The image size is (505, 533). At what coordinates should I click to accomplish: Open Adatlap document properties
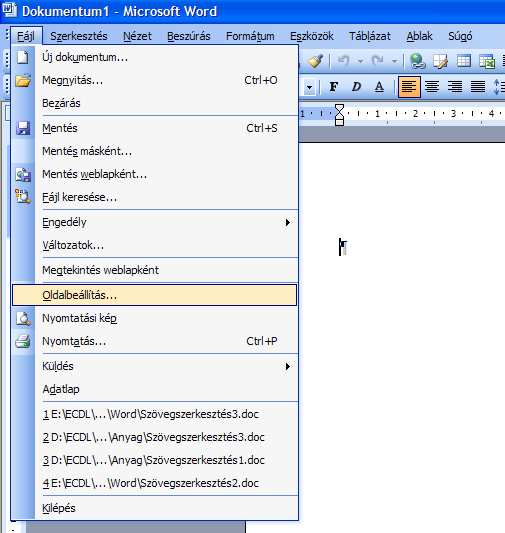pos(155,389)
